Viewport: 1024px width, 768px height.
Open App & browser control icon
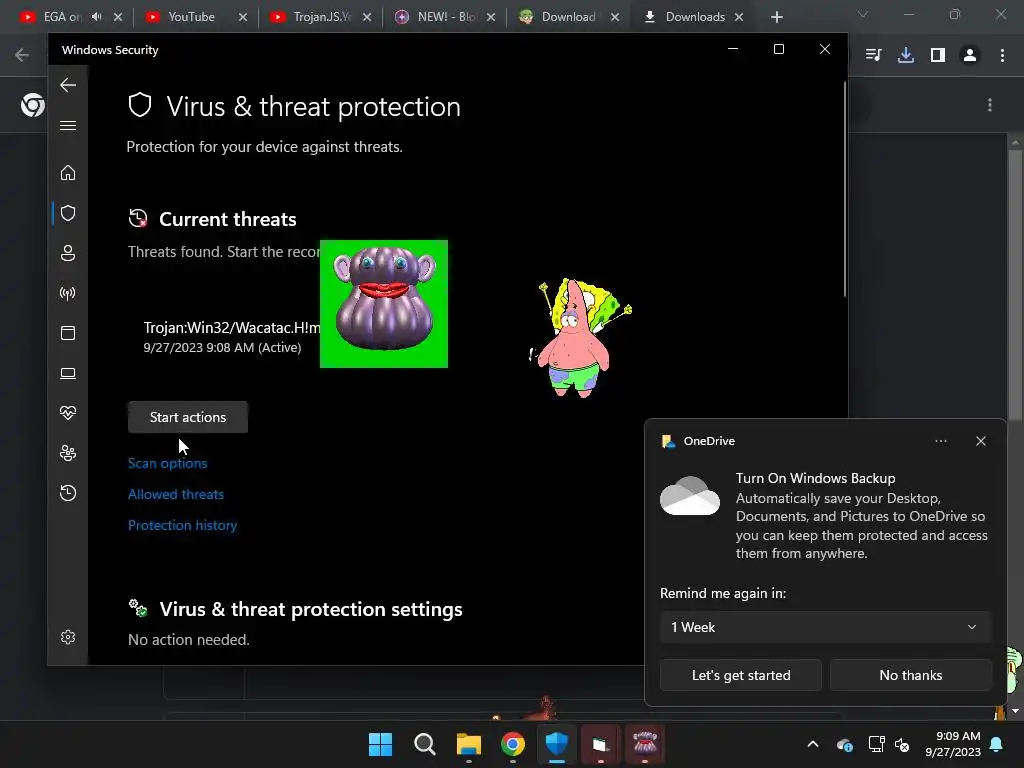coord(68,333)
